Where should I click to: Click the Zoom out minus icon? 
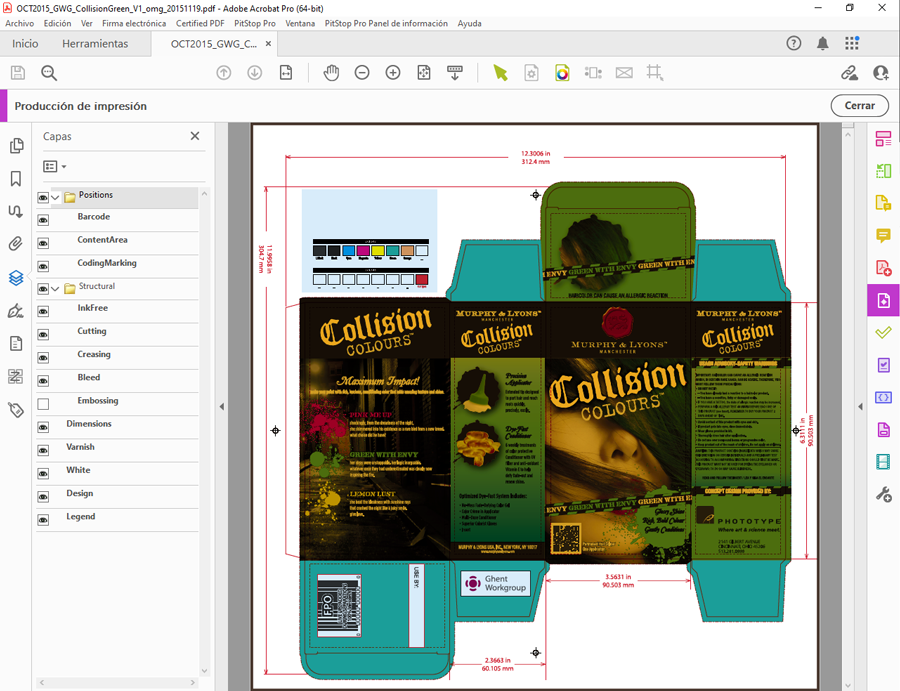point(362,73)
